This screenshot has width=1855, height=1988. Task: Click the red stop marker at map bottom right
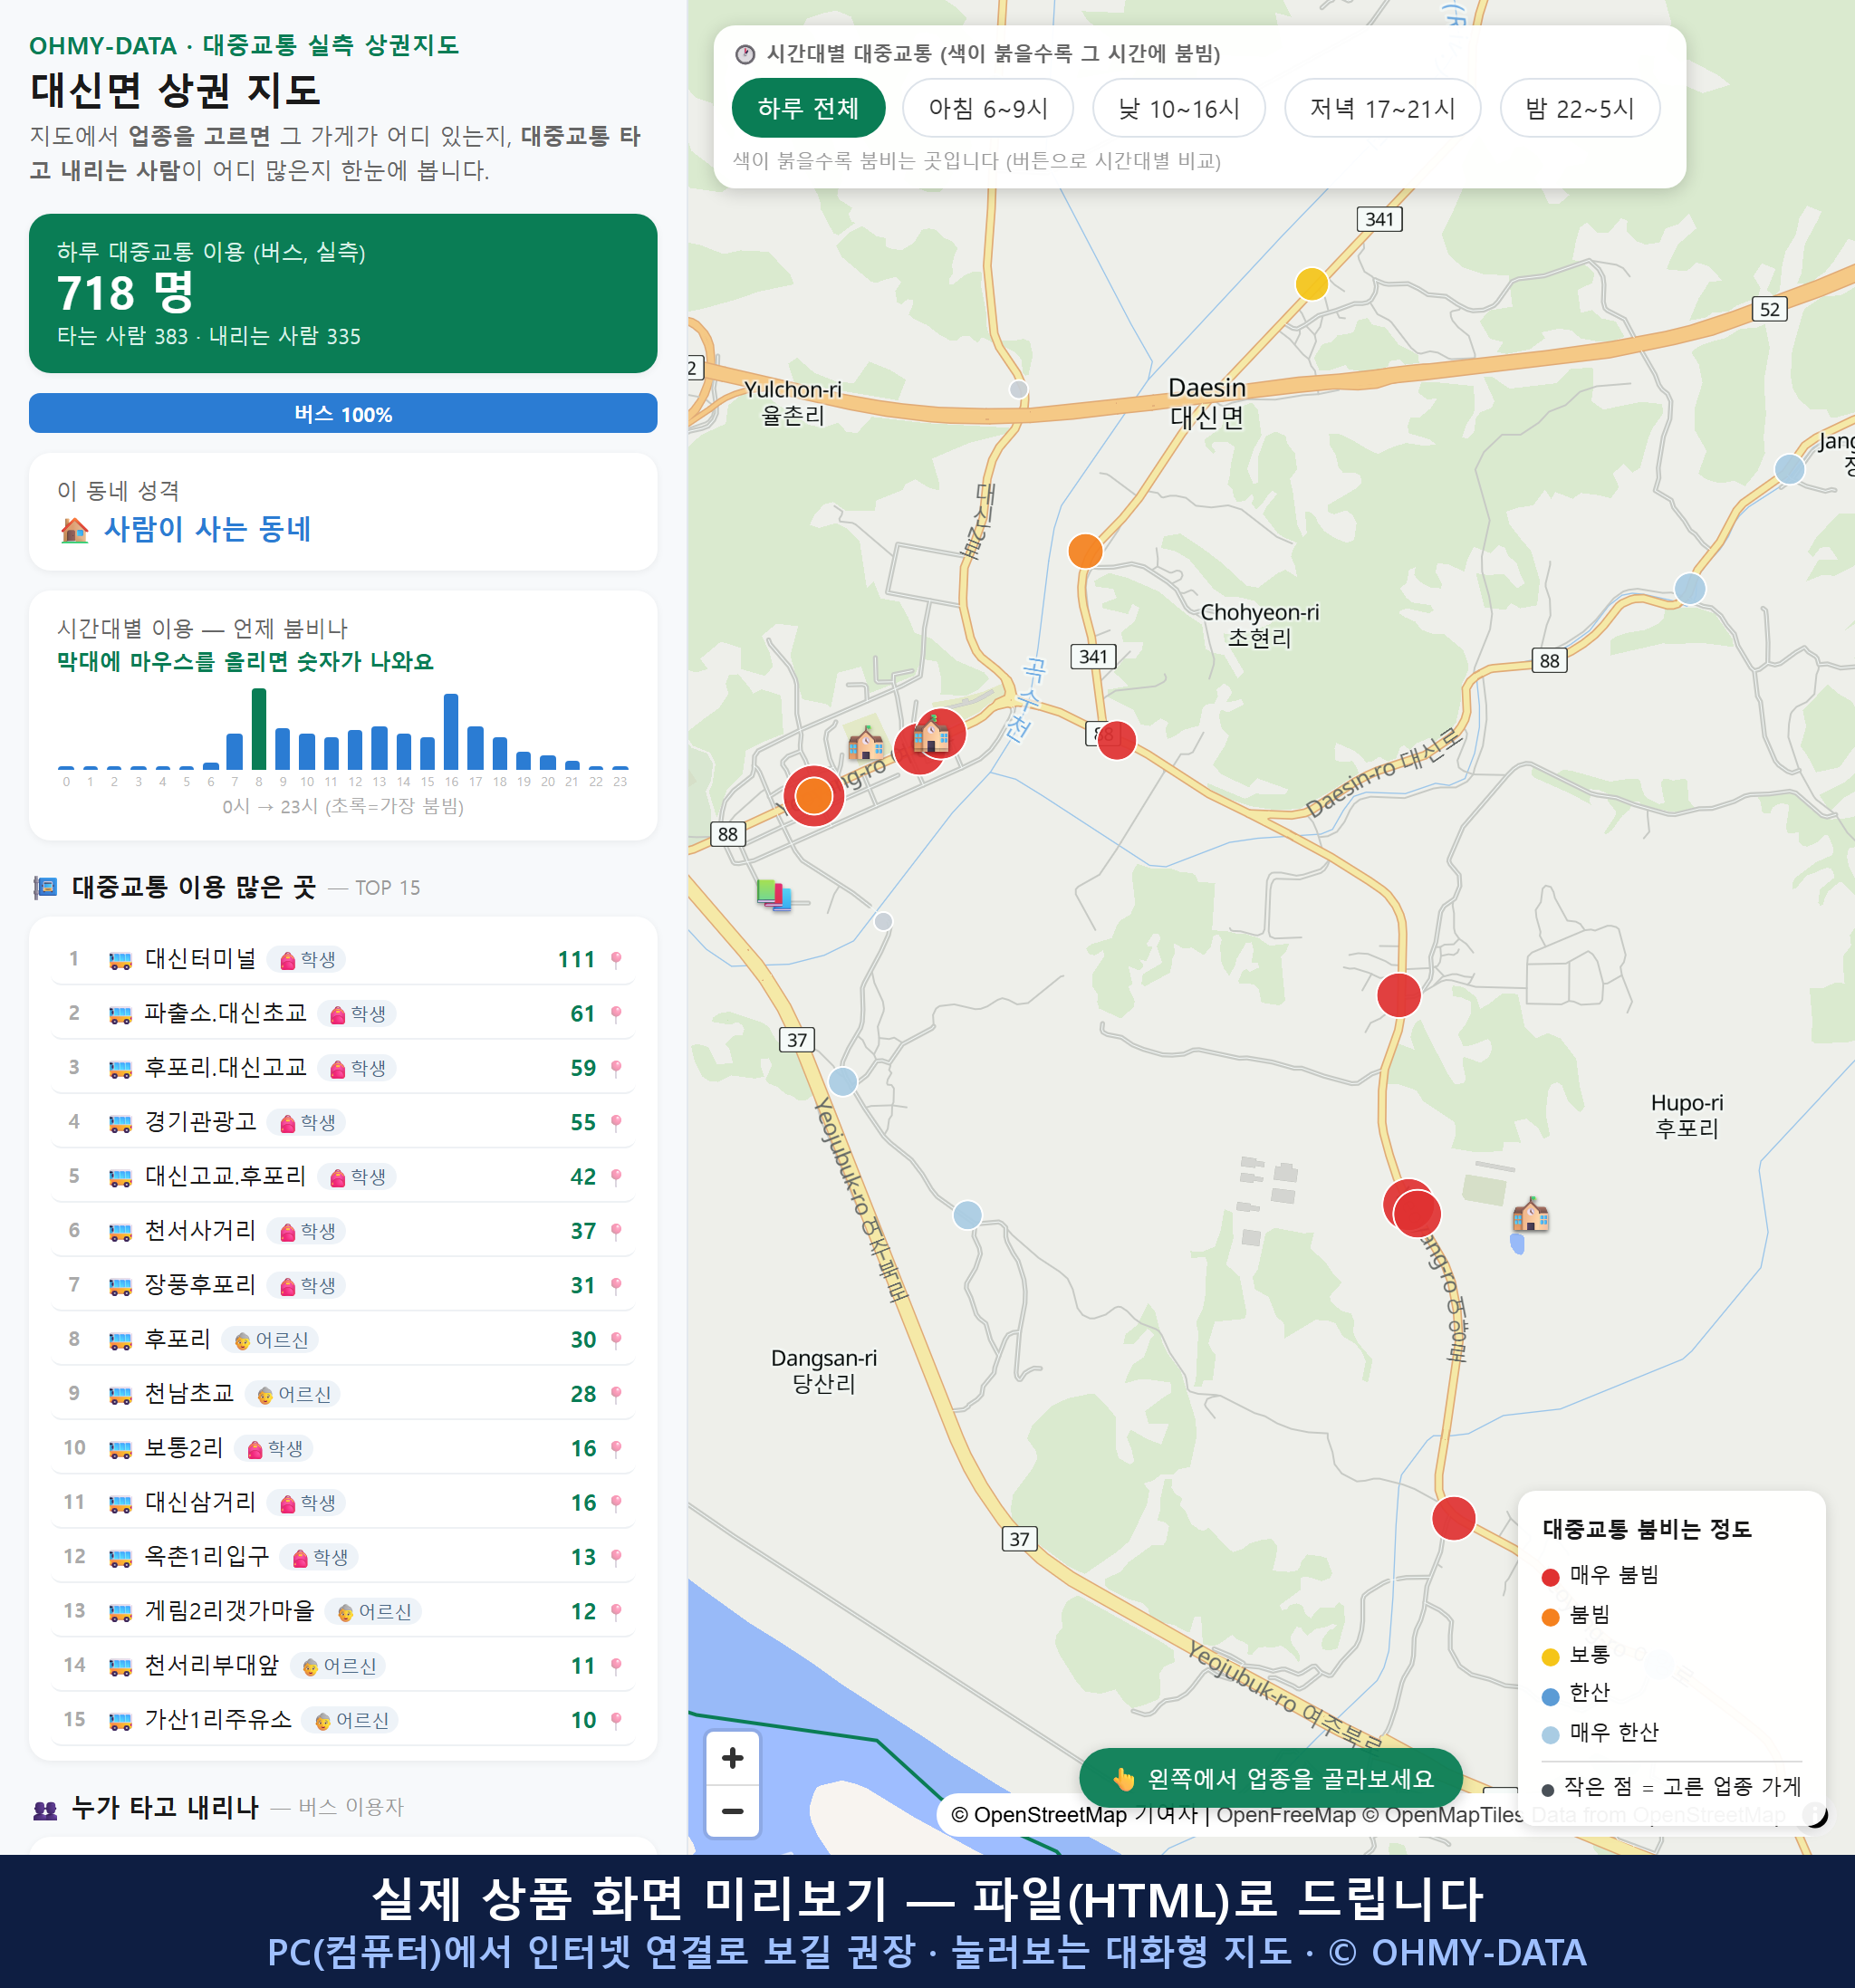tap(1454, 1518)
